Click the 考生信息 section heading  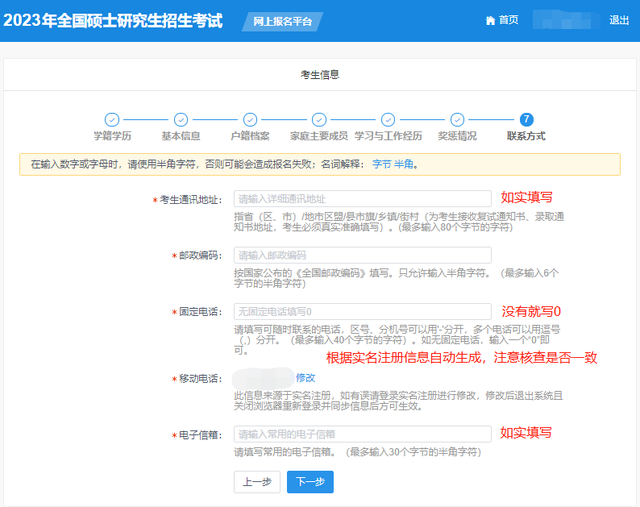pyautogui.click(x=320, y=75)
